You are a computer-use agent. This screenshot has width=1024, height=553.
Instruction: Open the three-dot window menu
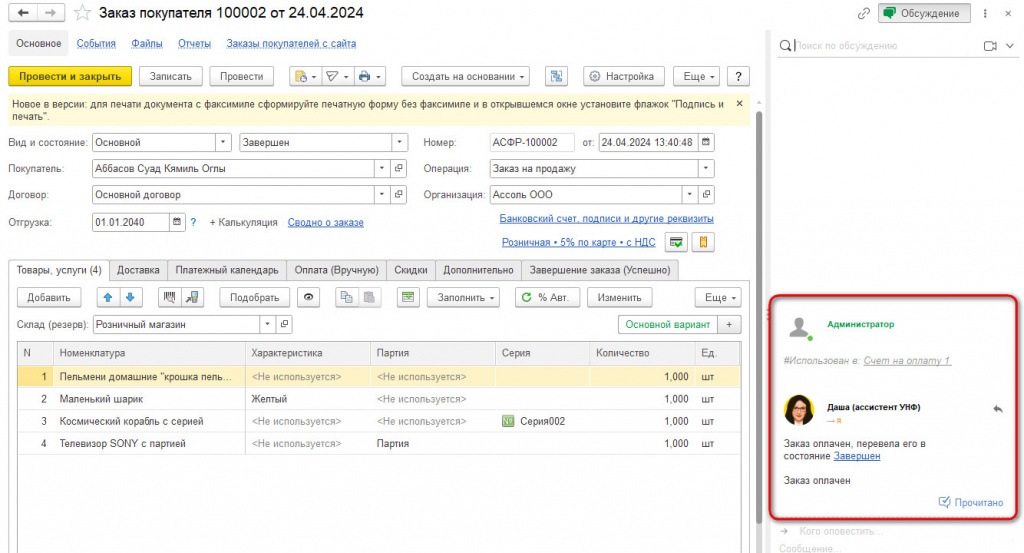985,13
